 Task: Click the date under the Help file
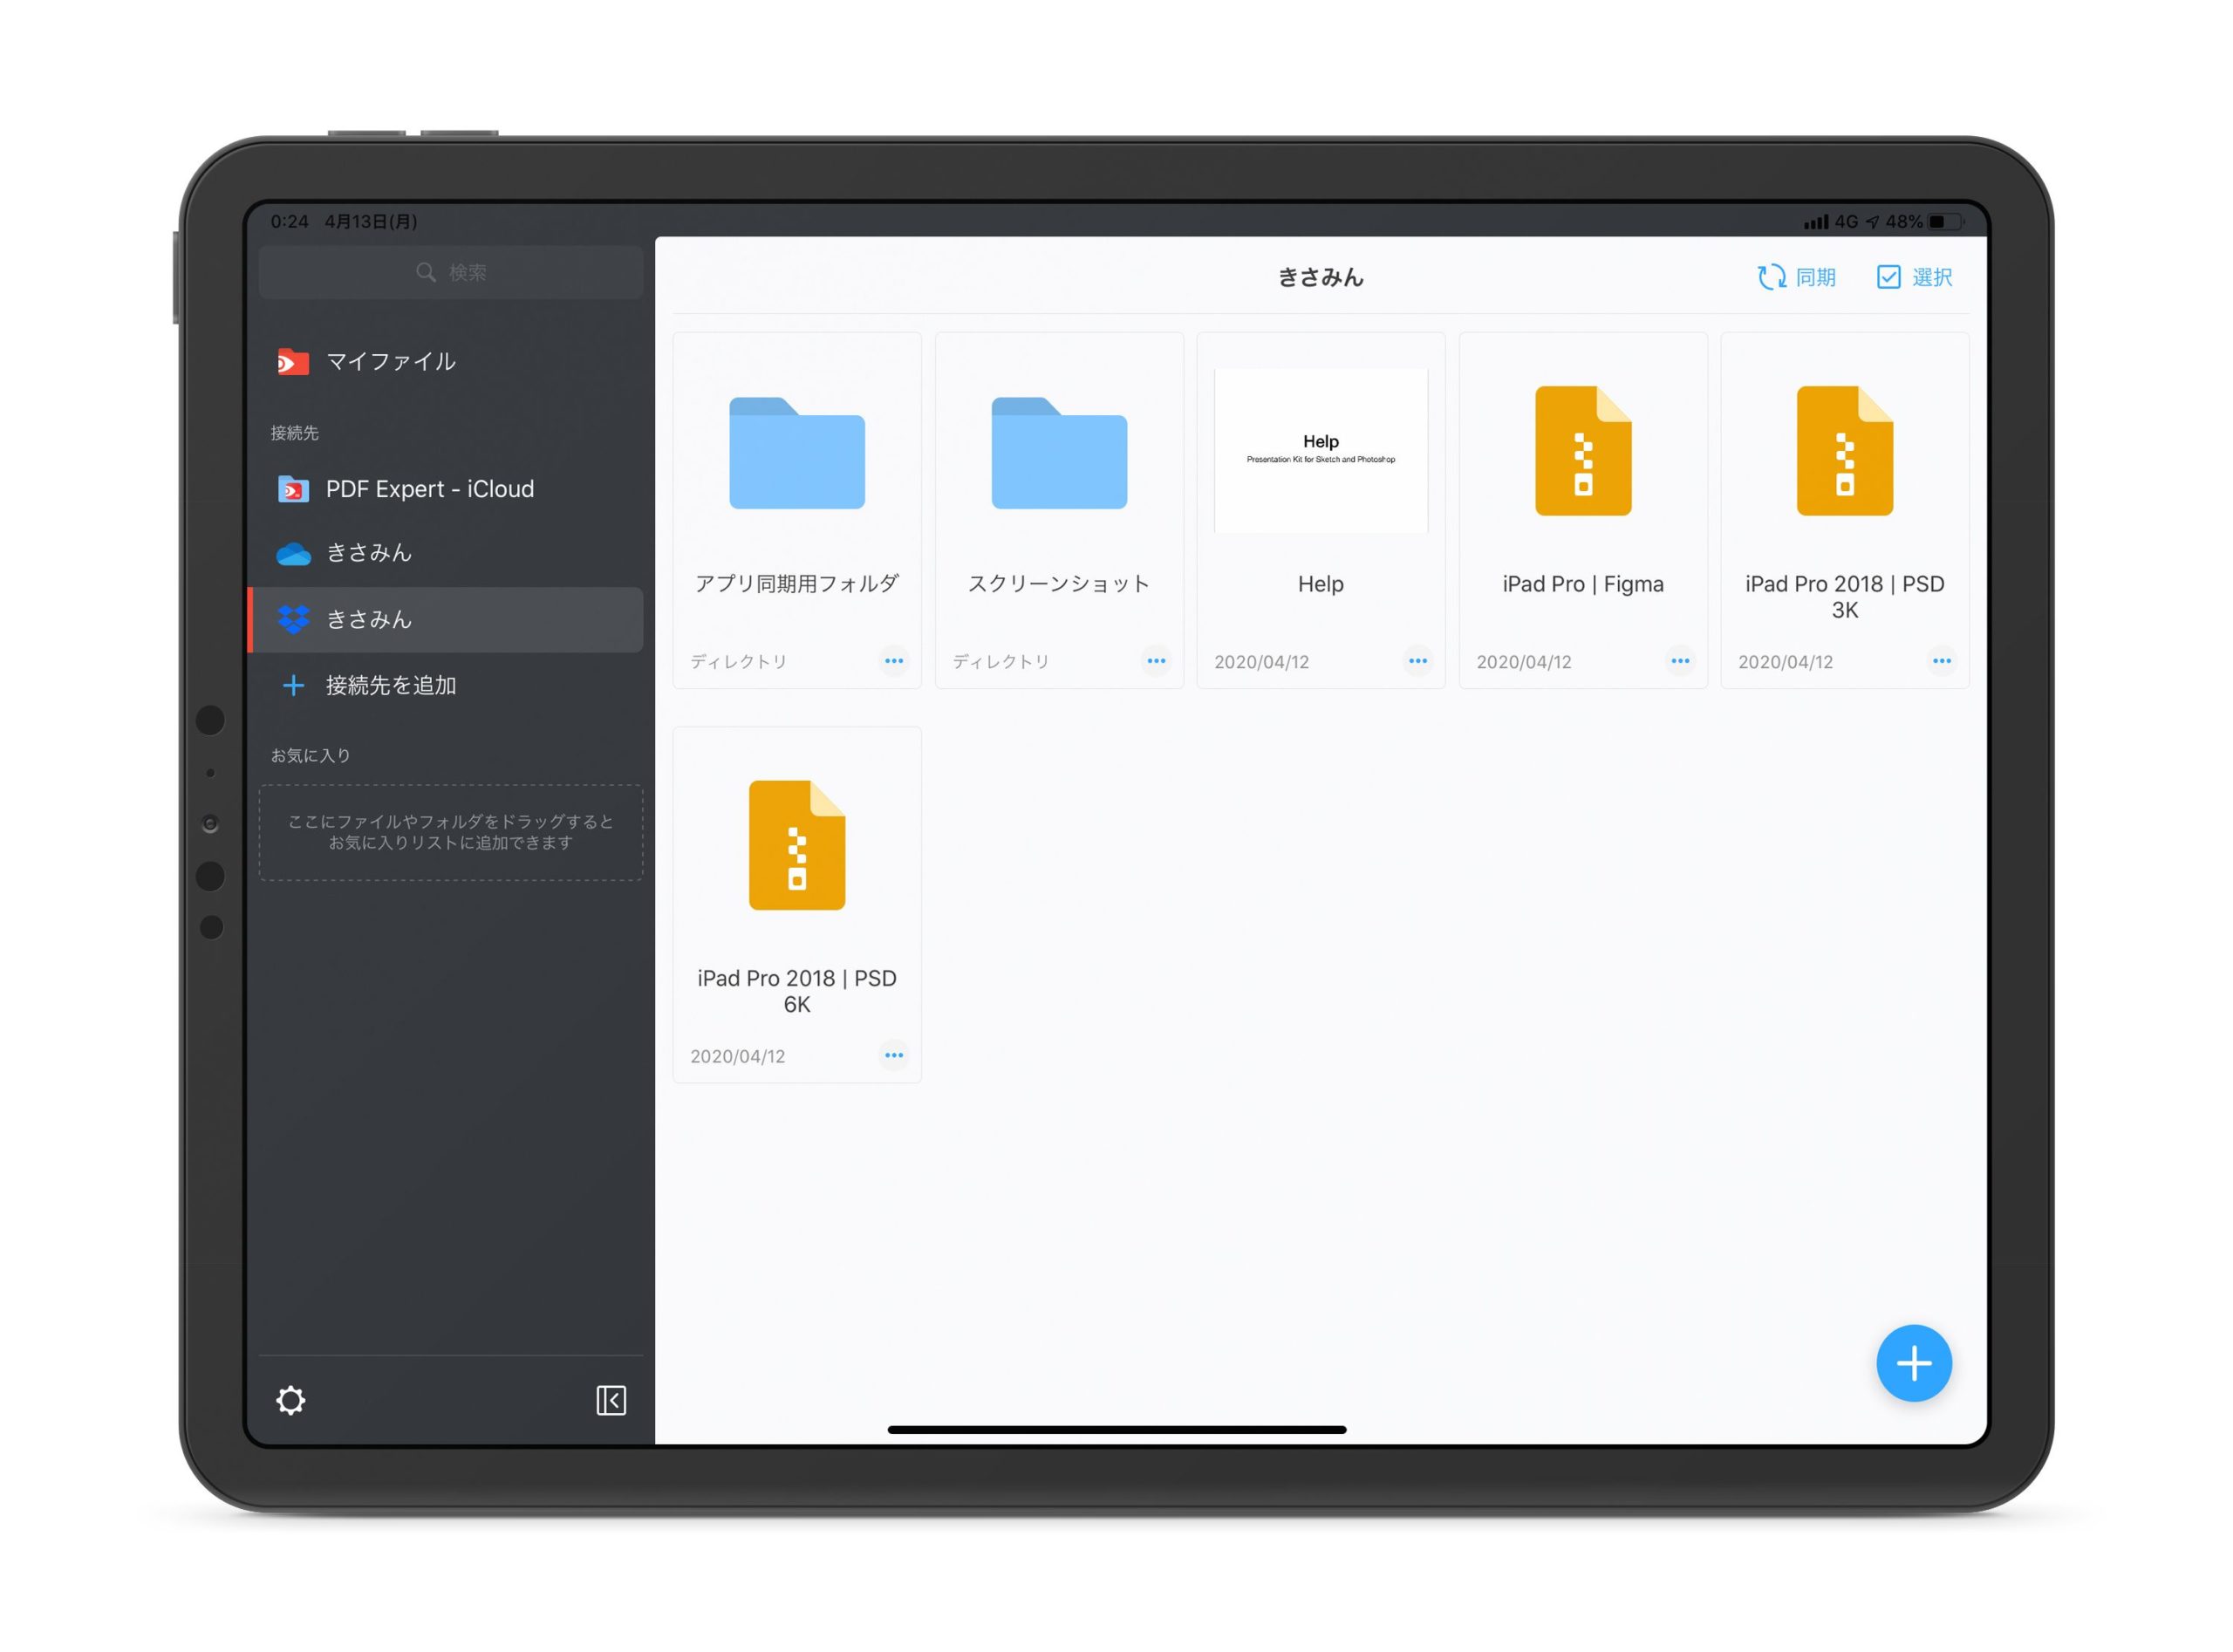point(1261,662)
